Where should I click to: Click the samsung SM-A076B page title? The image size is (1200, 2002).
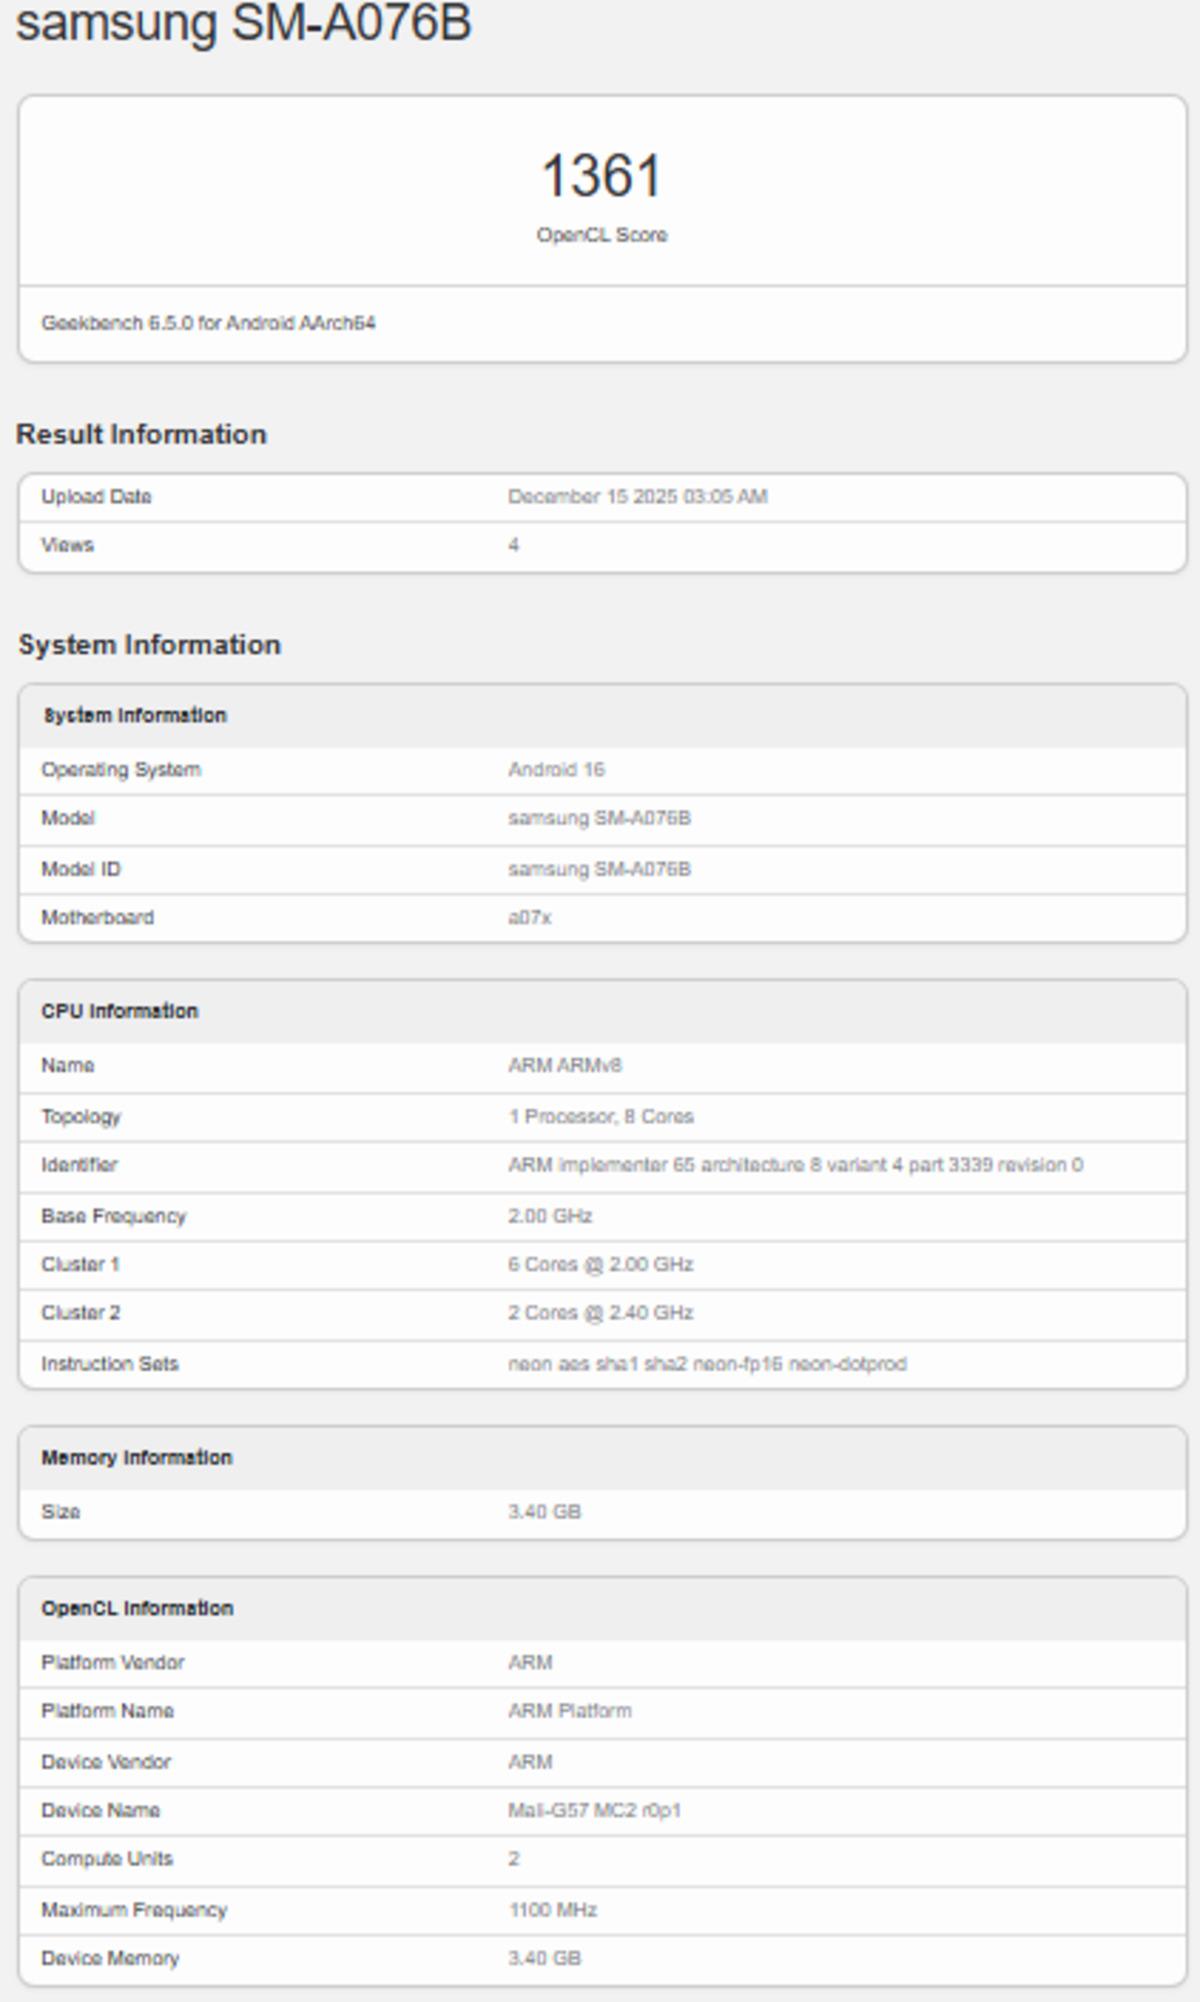point(243,22)
